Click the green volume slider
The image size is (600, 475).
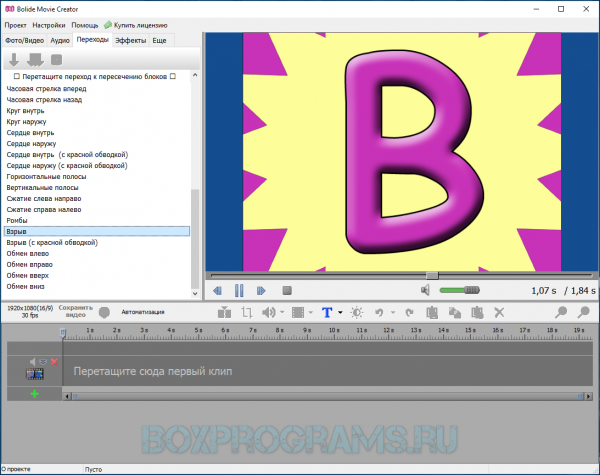click(459, 290)
